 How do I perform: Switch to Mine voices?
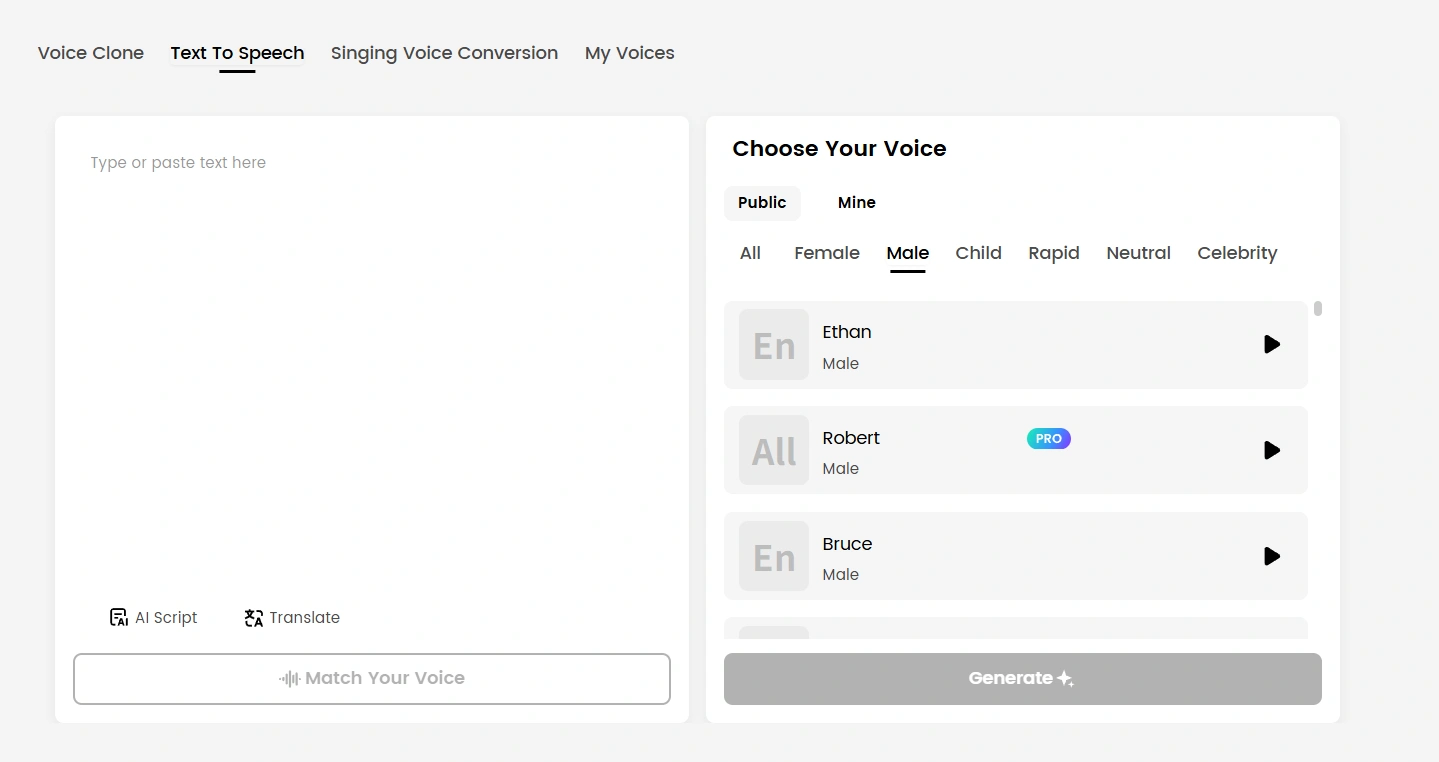tap(856, 202)
